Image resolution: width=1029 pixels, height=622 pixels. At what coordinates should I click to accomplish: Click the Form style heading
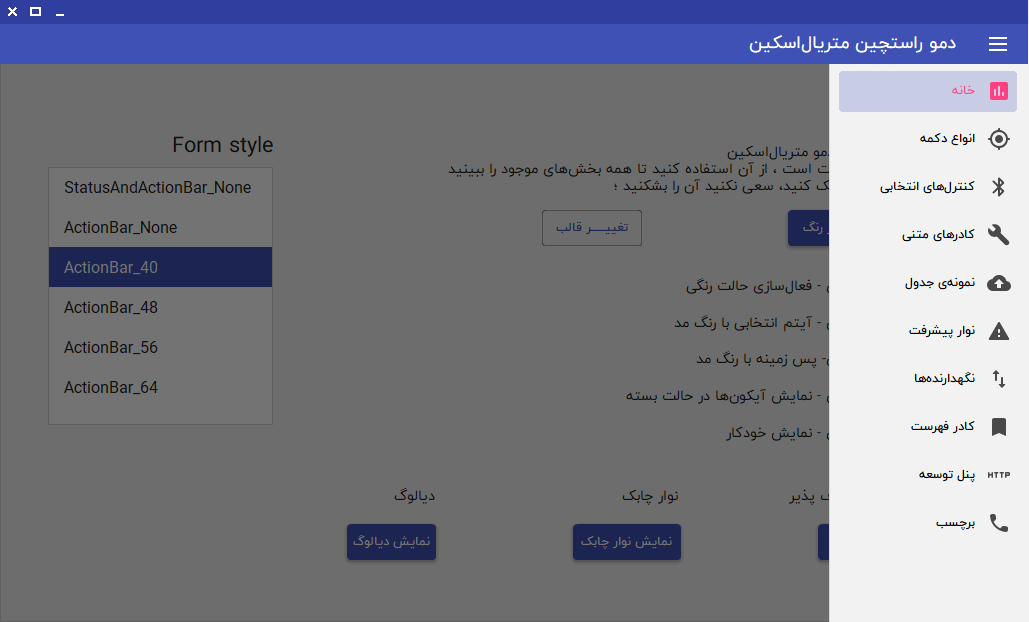pos(222,145)
